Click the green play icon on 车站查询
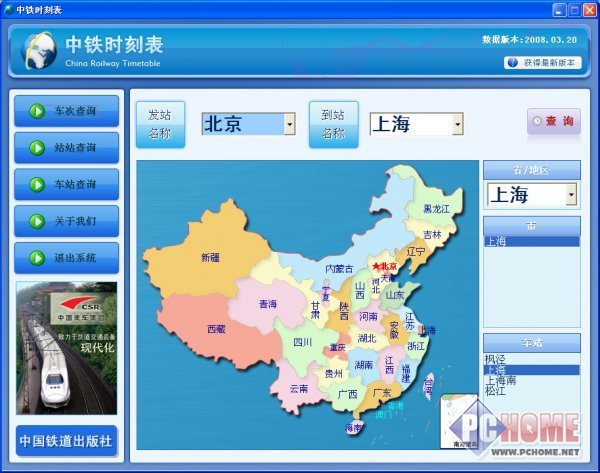This screenshot has height=473, width=600. click(x=37, y=185)
